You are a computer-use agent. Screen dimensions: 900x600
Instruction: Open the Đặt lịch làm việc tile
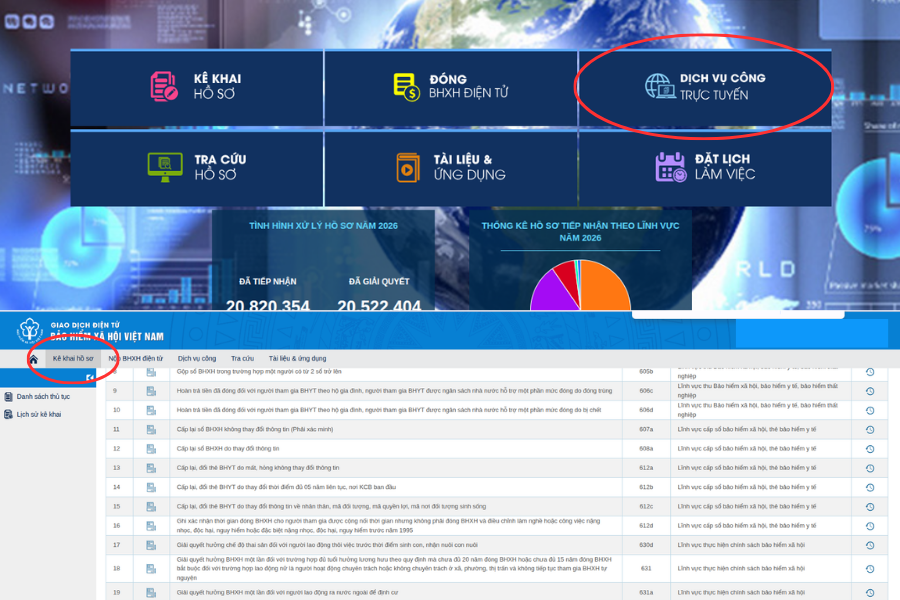pos(705,168)
